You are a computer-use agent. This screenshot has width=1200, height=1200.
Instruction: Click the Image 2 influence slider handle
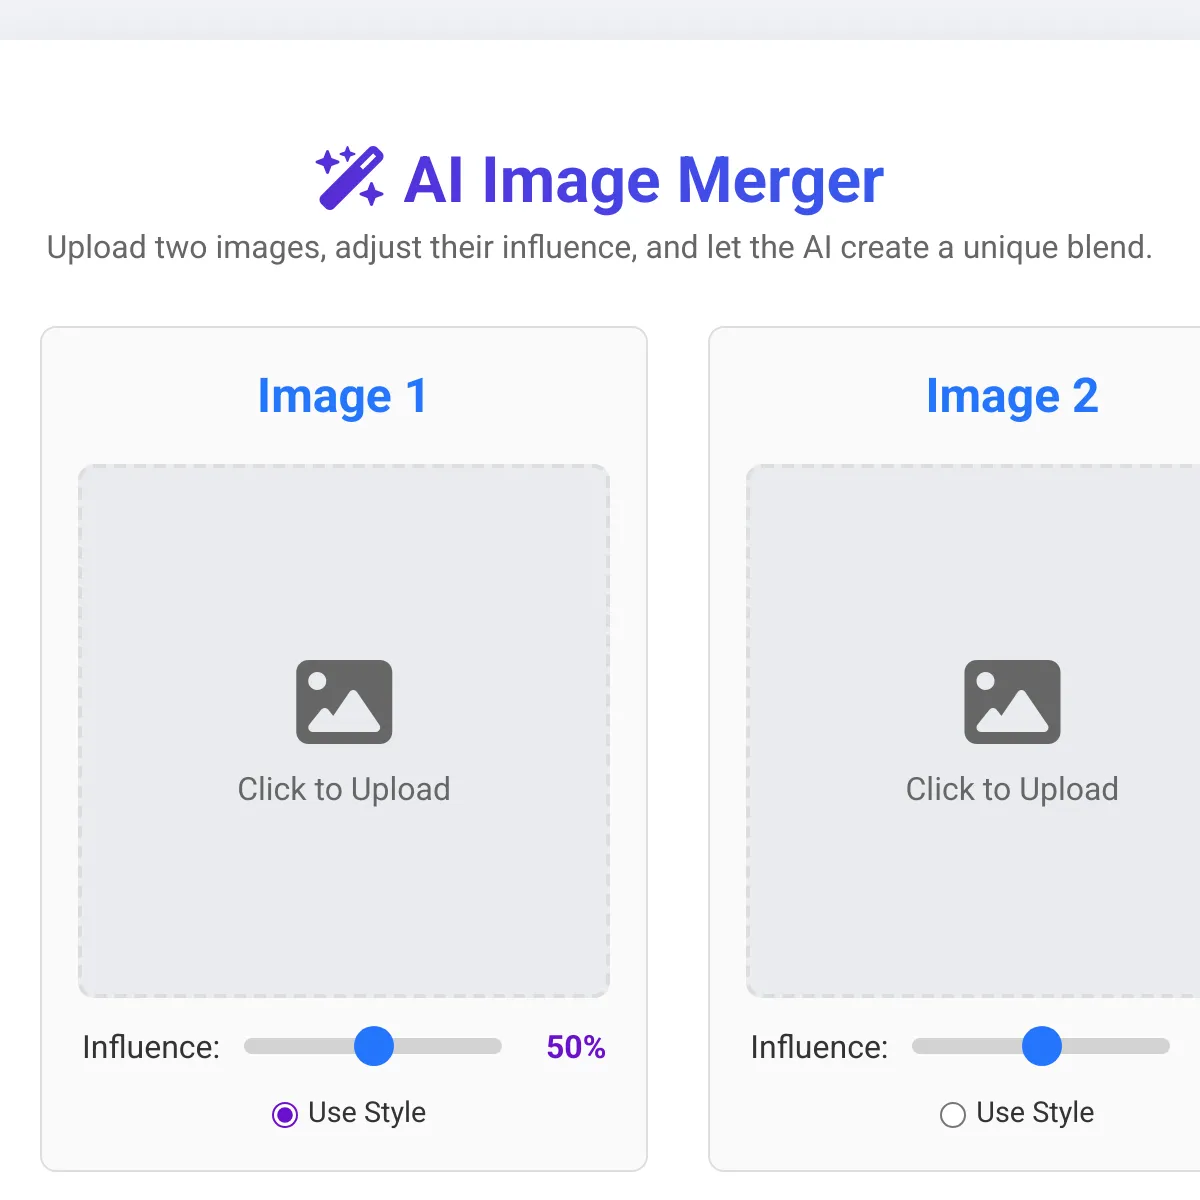(x=1042, y=1046)
